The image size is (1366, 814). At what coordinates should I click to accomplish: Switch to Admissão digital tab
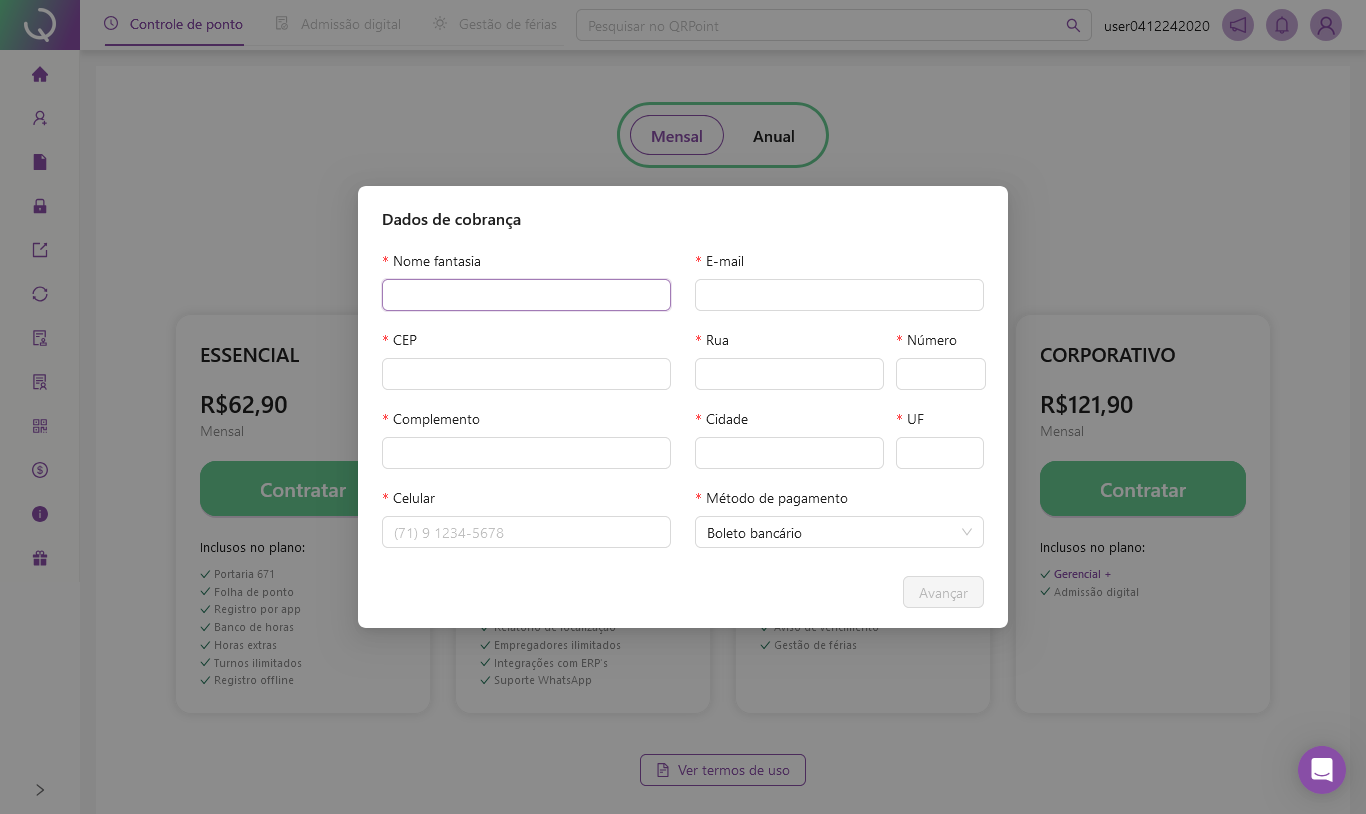click(x=339, y=24)
